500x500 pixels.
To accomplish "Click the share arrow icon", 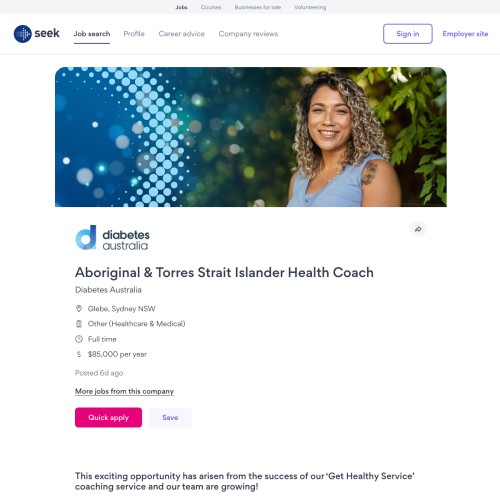I will 418,229.
